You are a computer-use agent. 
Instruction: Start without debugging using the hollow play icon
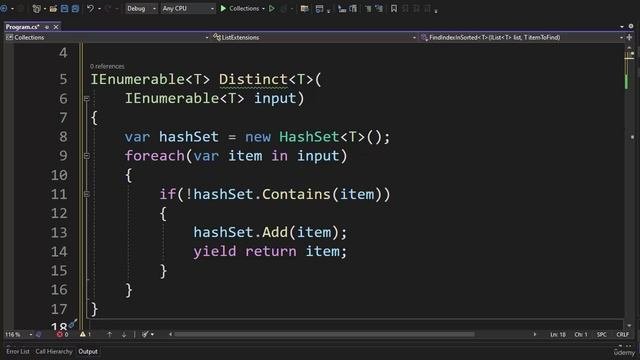[x=271, y=9]
